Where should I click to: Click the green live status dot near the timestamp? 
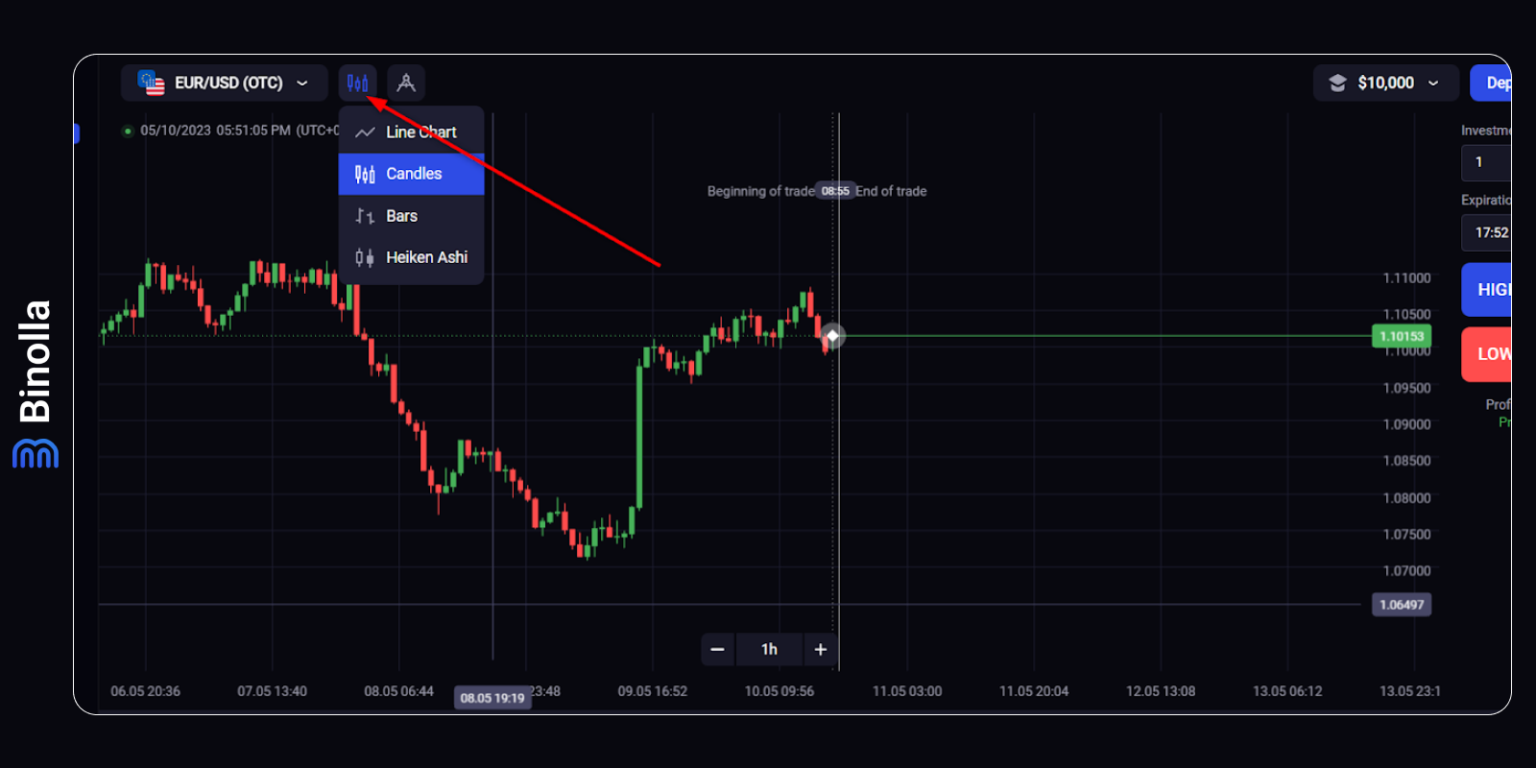click(x=127, y=131)
